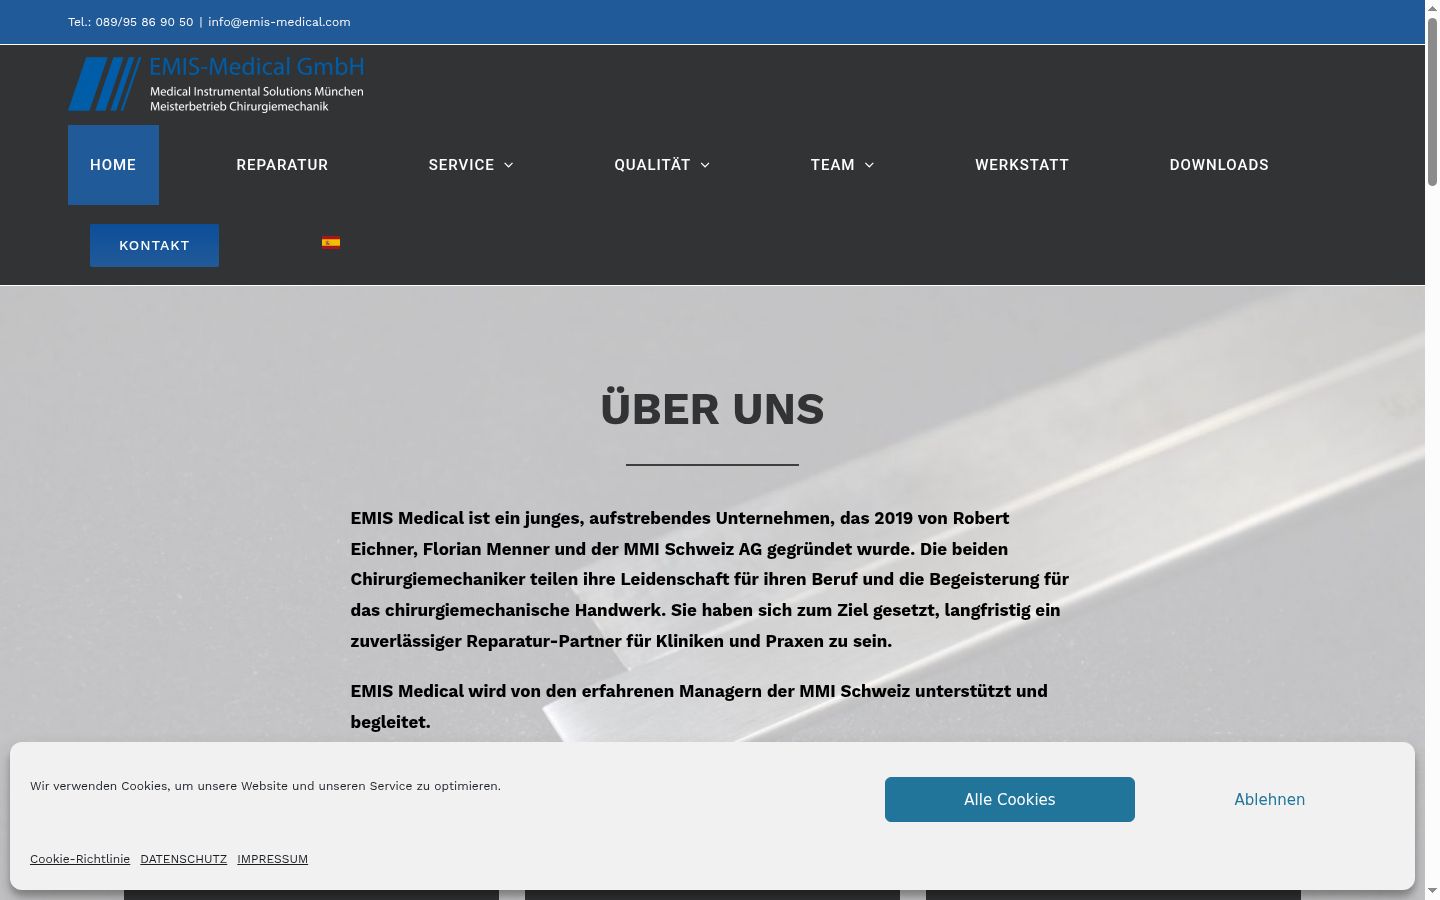
Task: Open the Downloads menu item
Action: [1219, 165]
